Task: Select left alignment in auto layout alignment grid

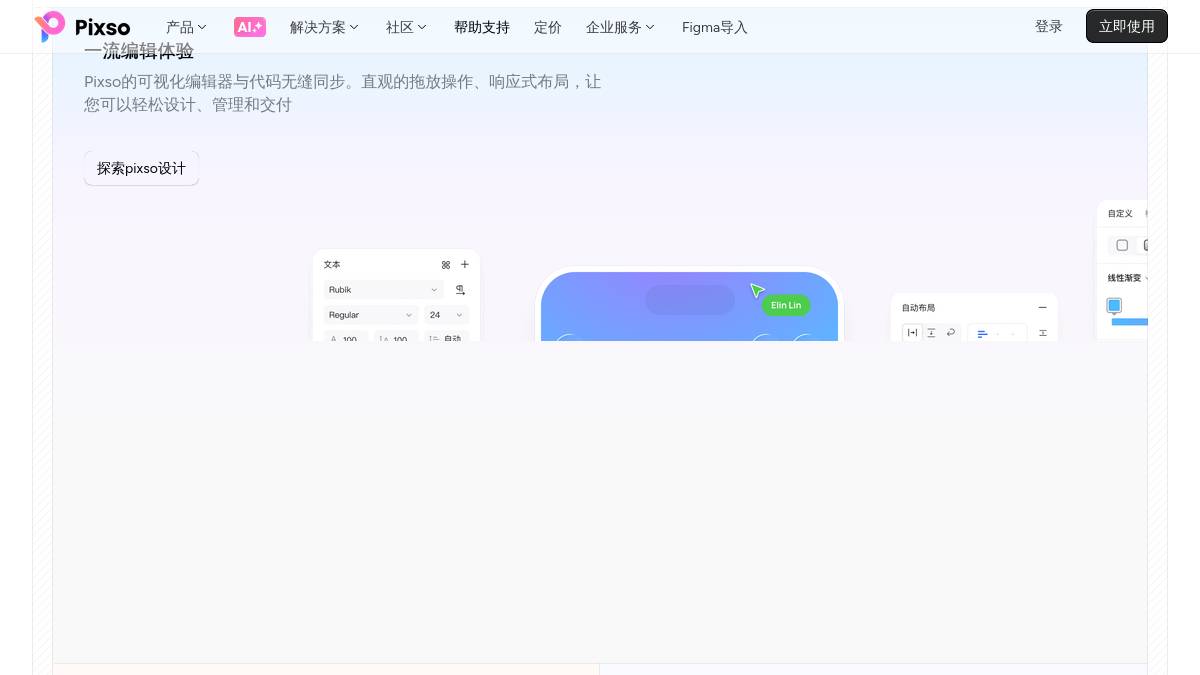Action: coord(982,334)
